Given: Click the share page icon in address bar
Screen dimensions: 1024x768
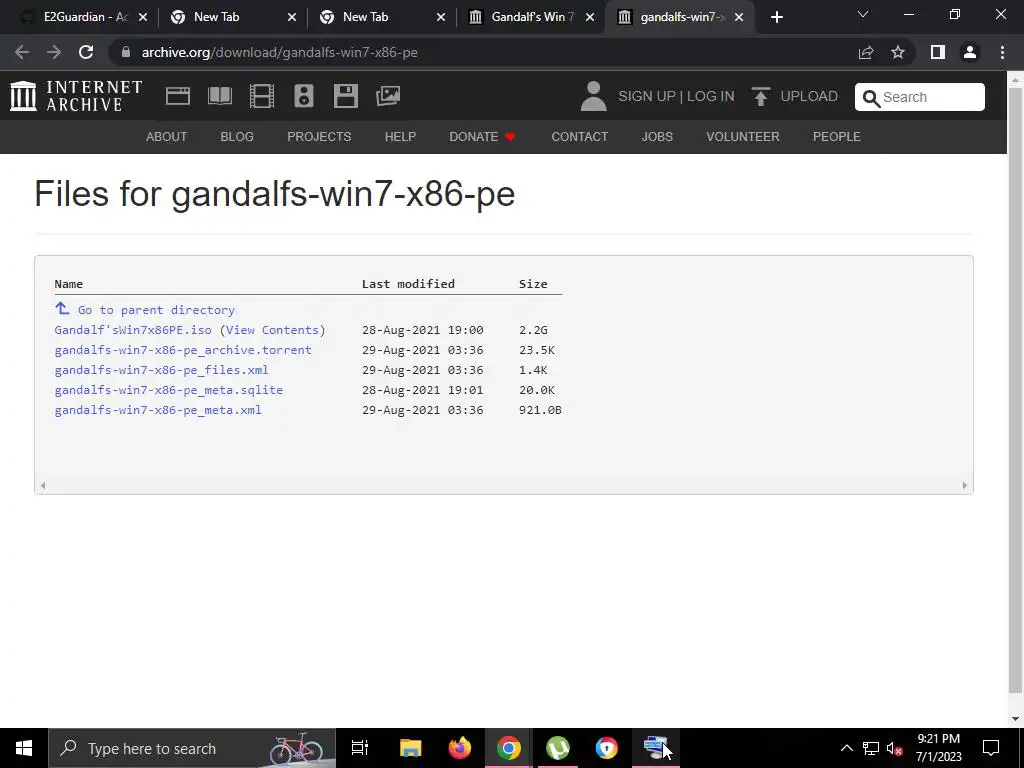Looking at the screenshot, I should (866, 52).
